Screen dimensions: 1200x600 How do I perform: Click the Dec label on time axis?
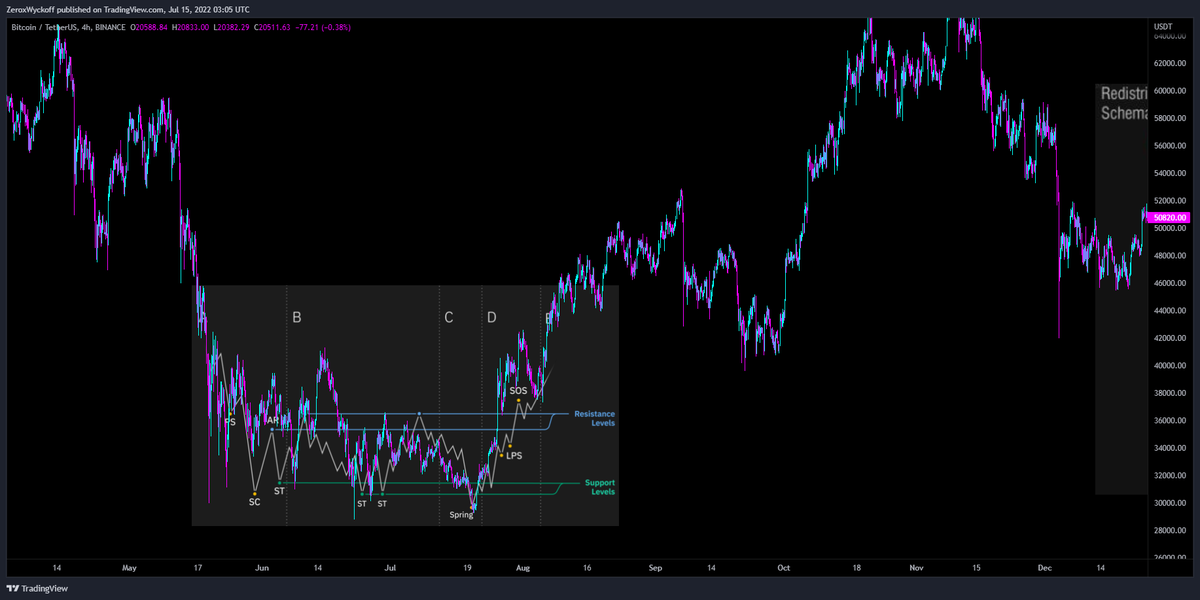click(x=1045, y=568)
